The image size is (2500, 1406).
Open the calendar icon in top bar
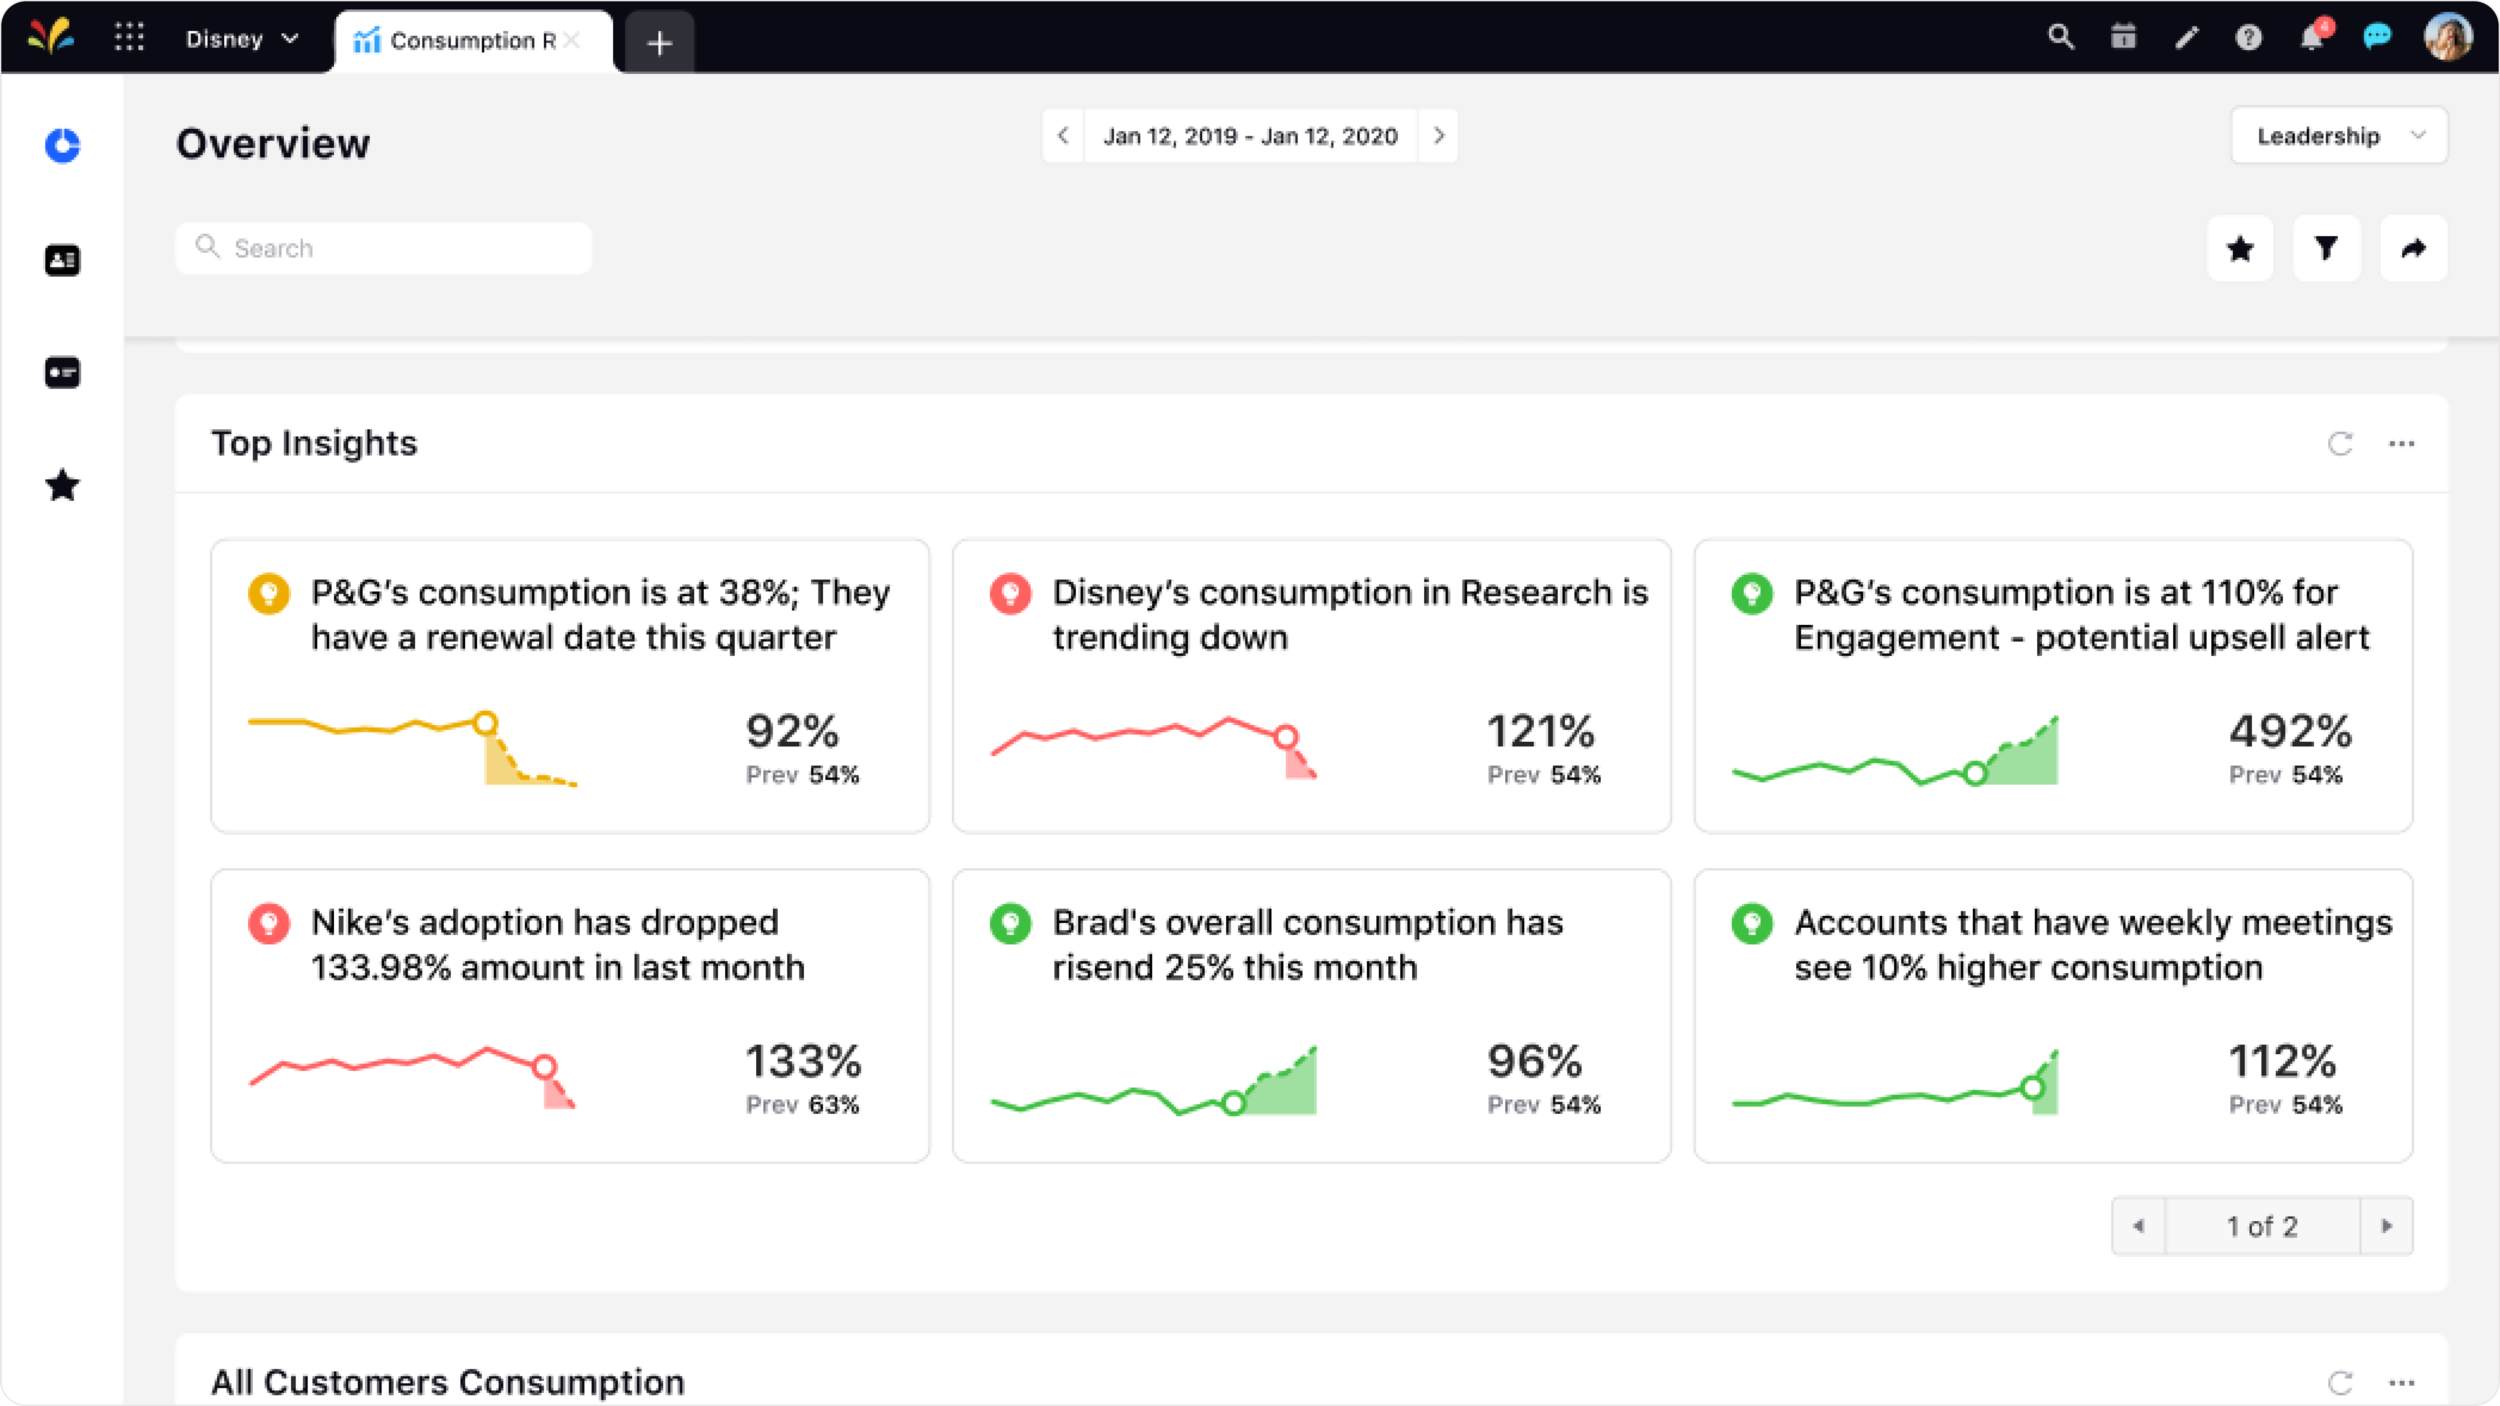(x=2123, y=37)
